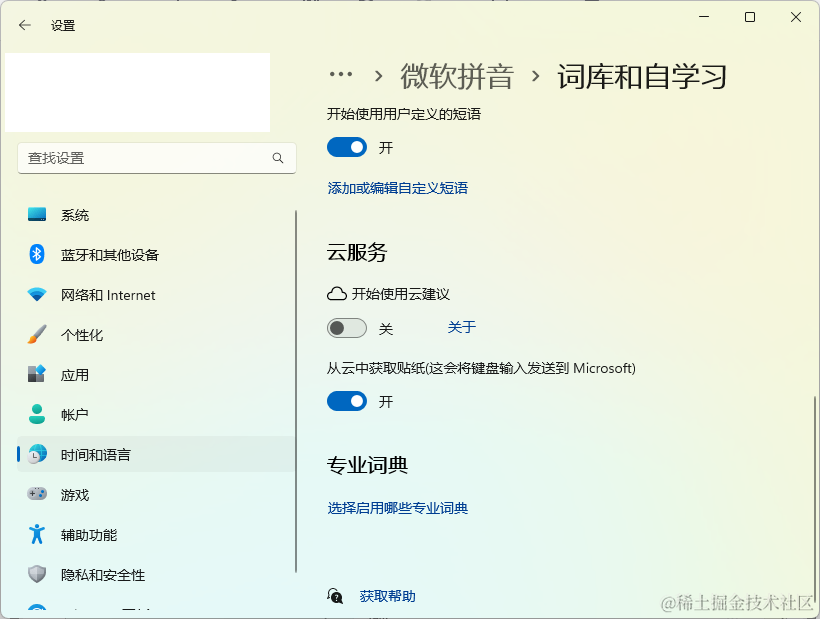This screenshot has width=820, height=619.
Task: Select 蓝牙和其他设备 in the sidebar
Action: click(x=110, y=254)
